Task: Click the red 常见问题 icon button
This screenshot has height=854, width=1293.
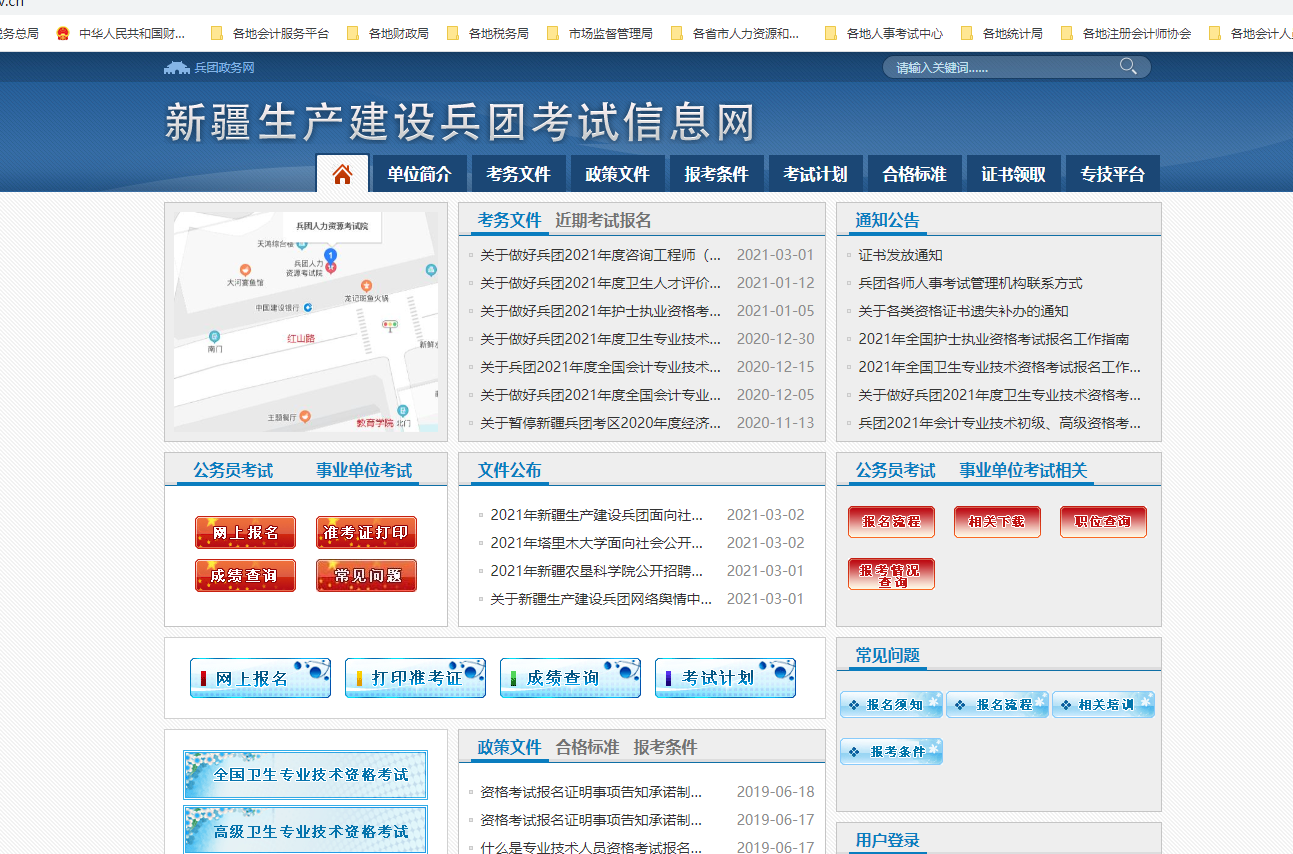Action: click(366, 576)
